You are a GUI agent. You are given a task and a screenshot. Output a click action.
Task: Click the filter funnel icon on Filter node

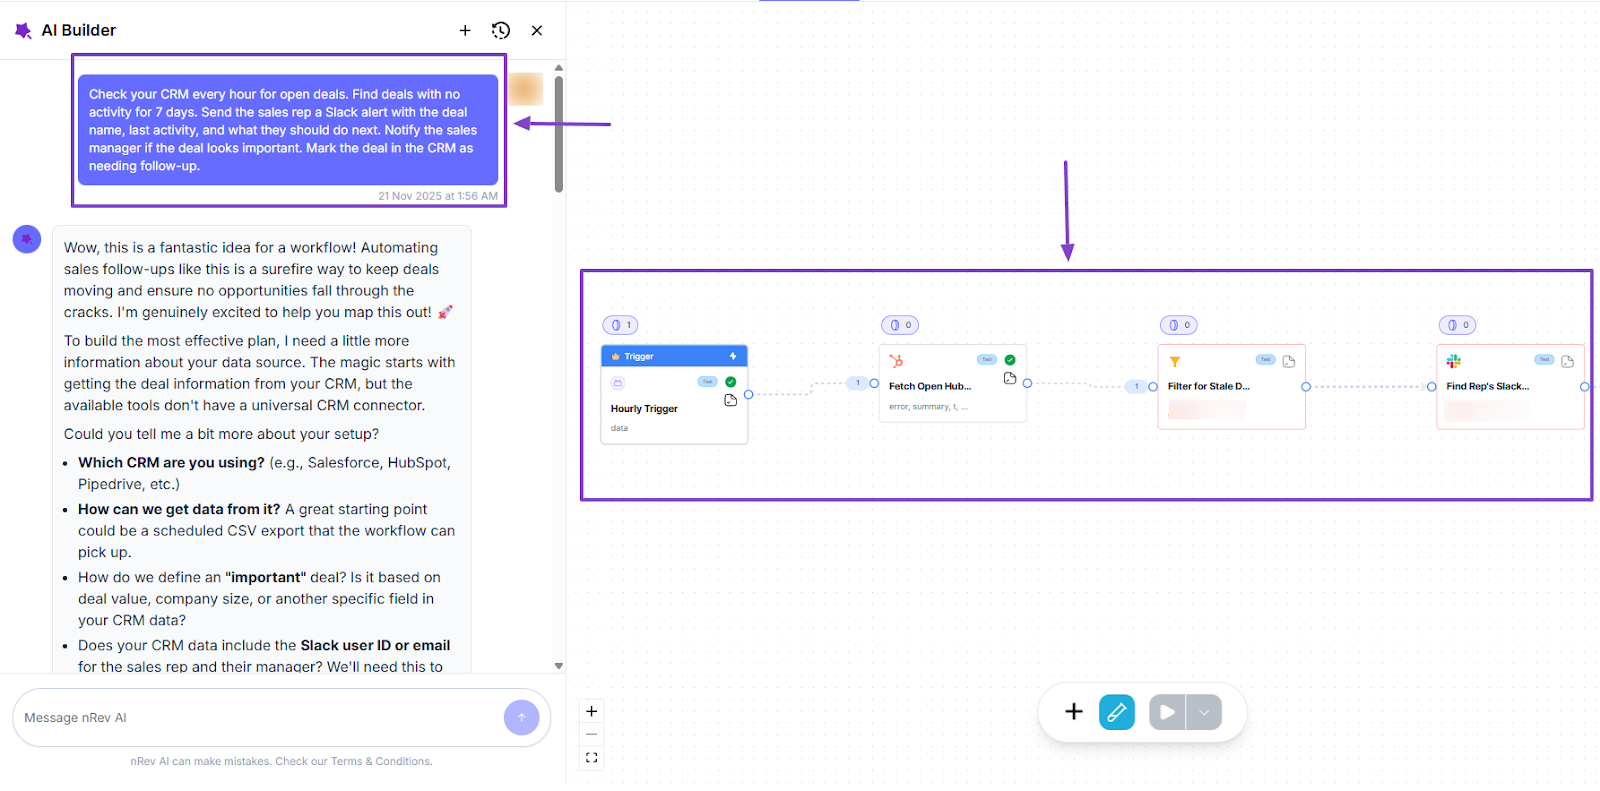coord(1175,362)
